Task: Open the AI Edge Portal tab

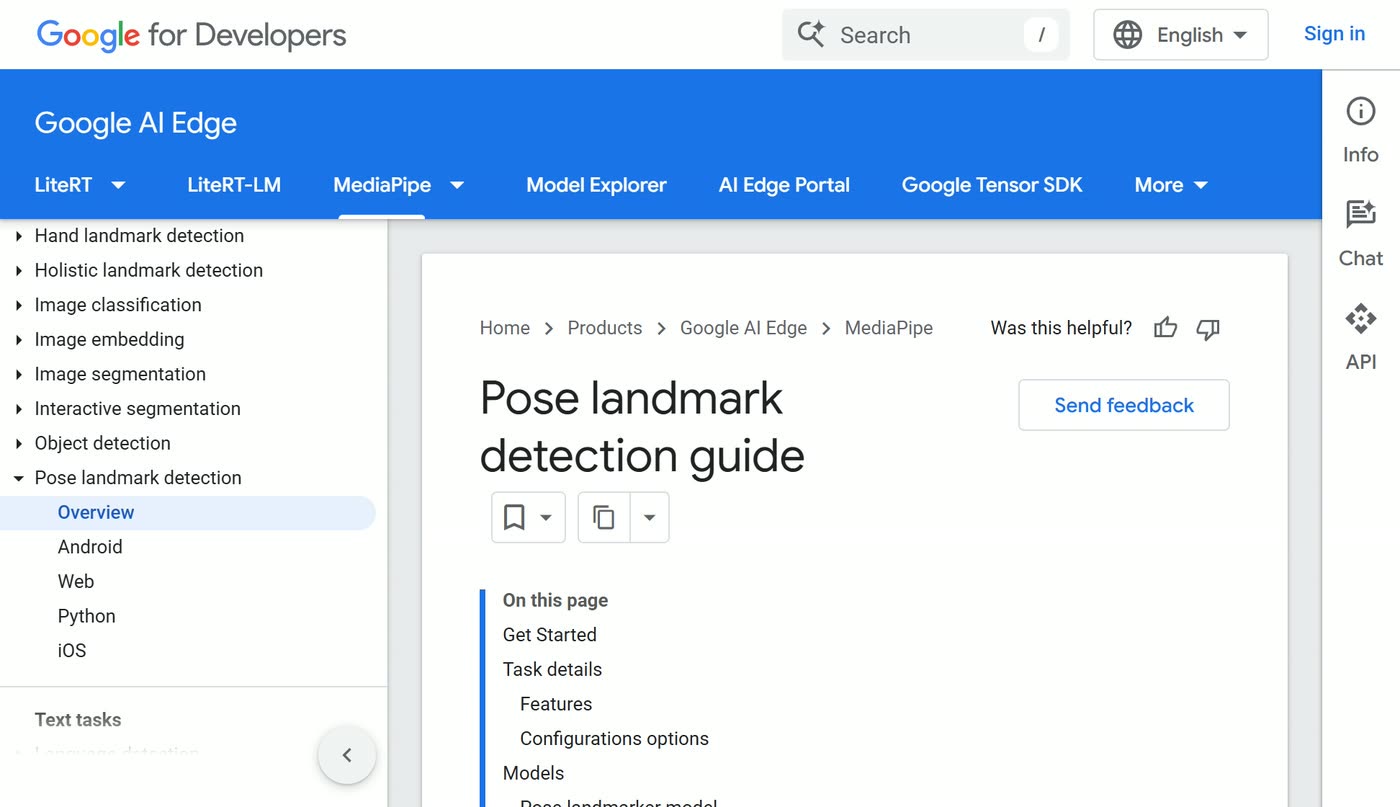Action: 784,185
